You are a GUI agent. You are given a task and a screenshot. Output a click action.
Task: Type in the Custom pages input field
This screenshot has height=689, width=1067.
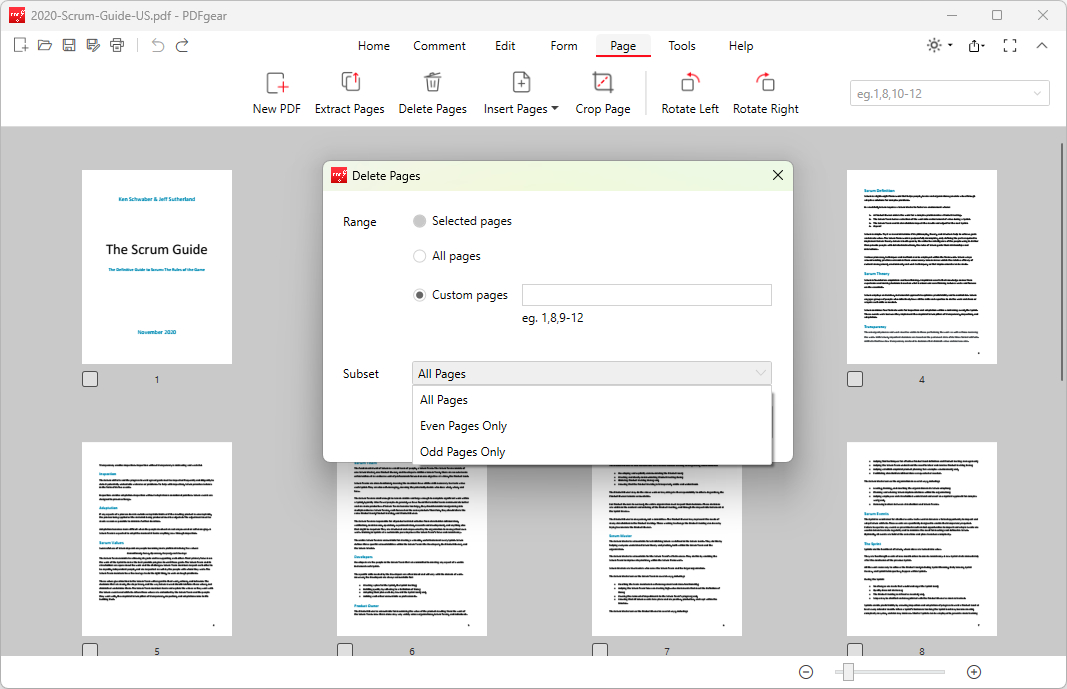pyautogui.click(x=646, y=294)
